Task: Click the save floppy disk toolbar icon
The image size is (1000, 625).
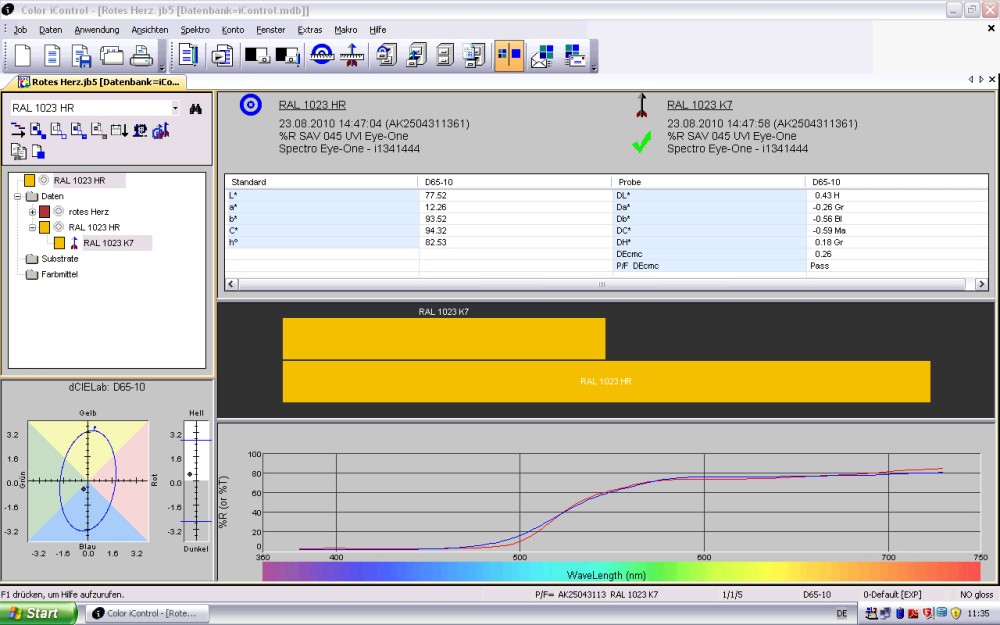Action: pyautogui.click(x=82, y=56)
